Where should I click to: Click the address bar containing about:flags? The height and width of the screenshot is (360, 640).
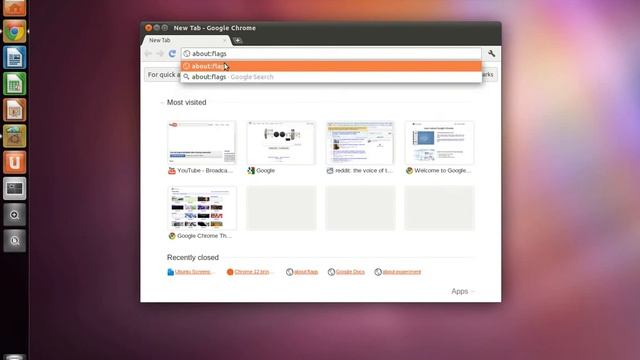tap(331, 54)
